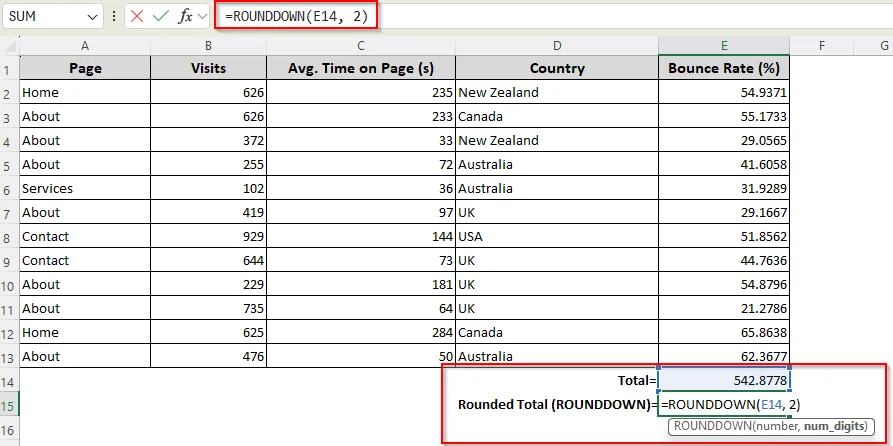Viewport: 893px width, 446px height.
Task: Open the formula bar options dots
Action: tap(114, 17)
